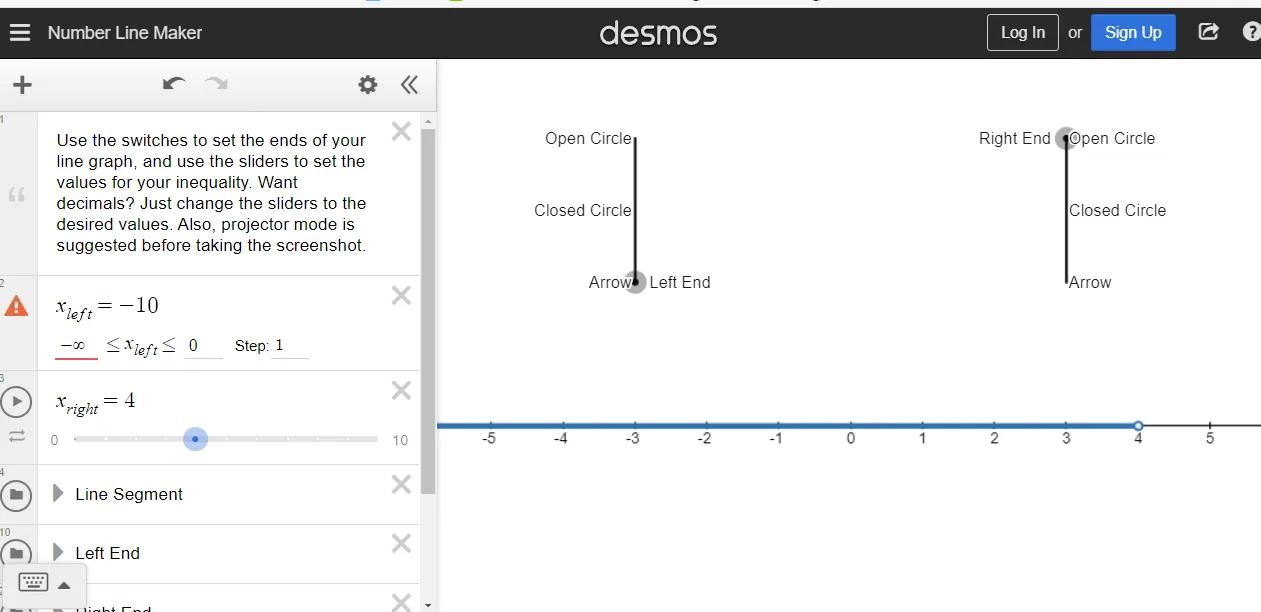The image size is (1261, 612).
Task: Click the Right End switch point at Open Circle
Action: pyautogui.click(x=1066, y=138)
